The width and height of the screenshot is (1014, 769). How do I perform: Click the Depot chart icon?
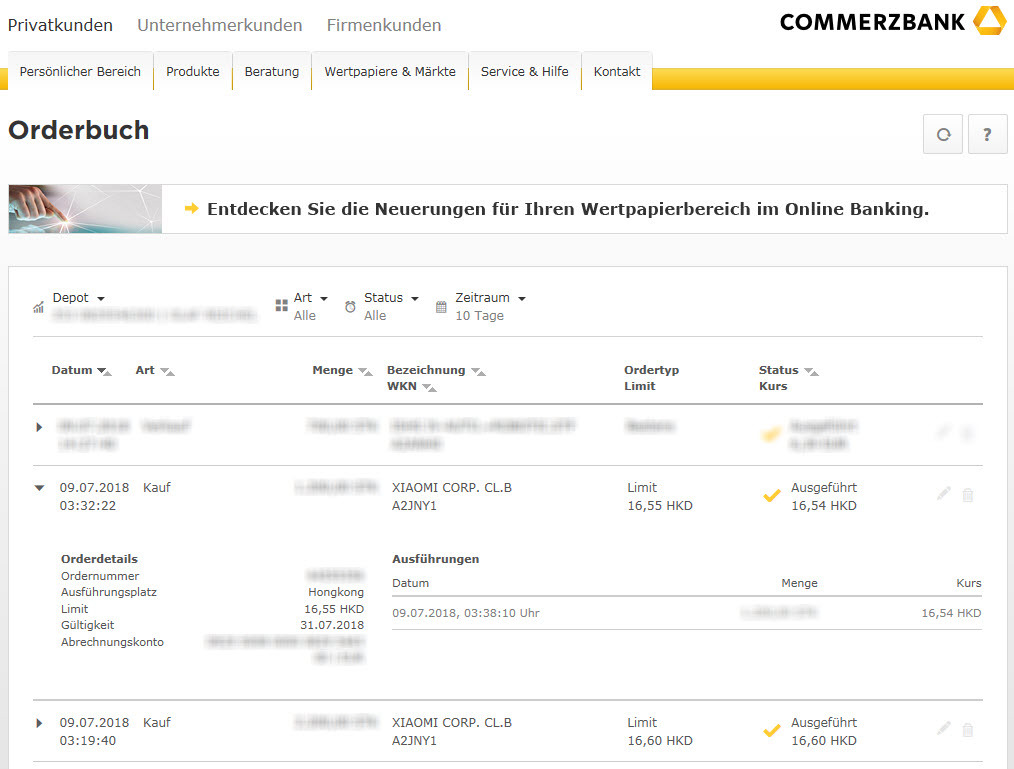click(x=39, y=307)
